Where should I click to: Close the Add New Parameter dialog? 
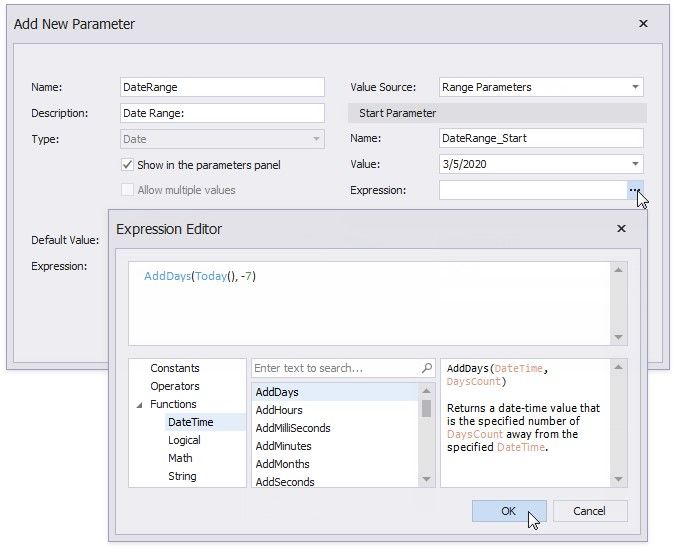643,23
